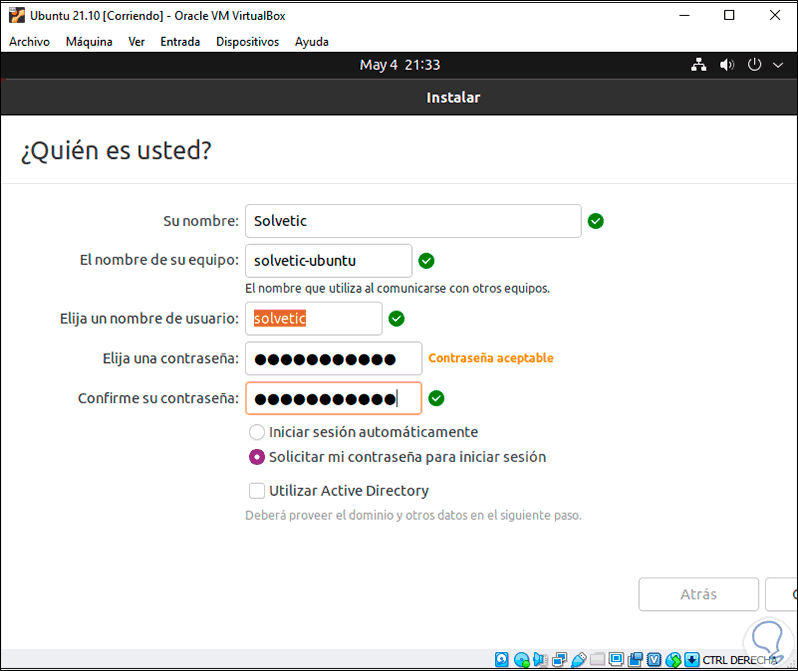The width and height of the screenshot is (798, 671).
Task: Open the May 4 21:33 clock
Action: coord(400,65)
